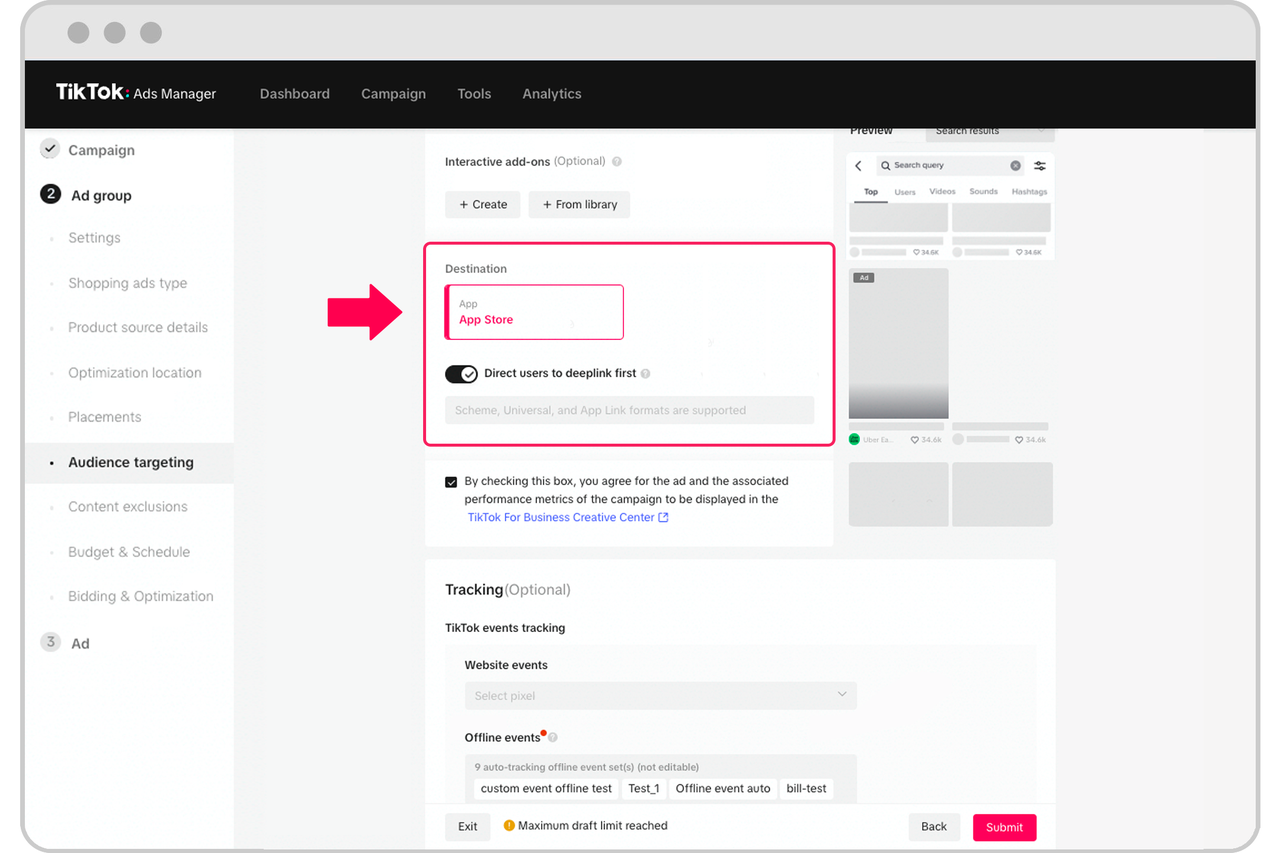Open TikTok For Business Creative Center link
This screenshot has height=853, width=1280.
pyautogui.click(x=568, y=517)
